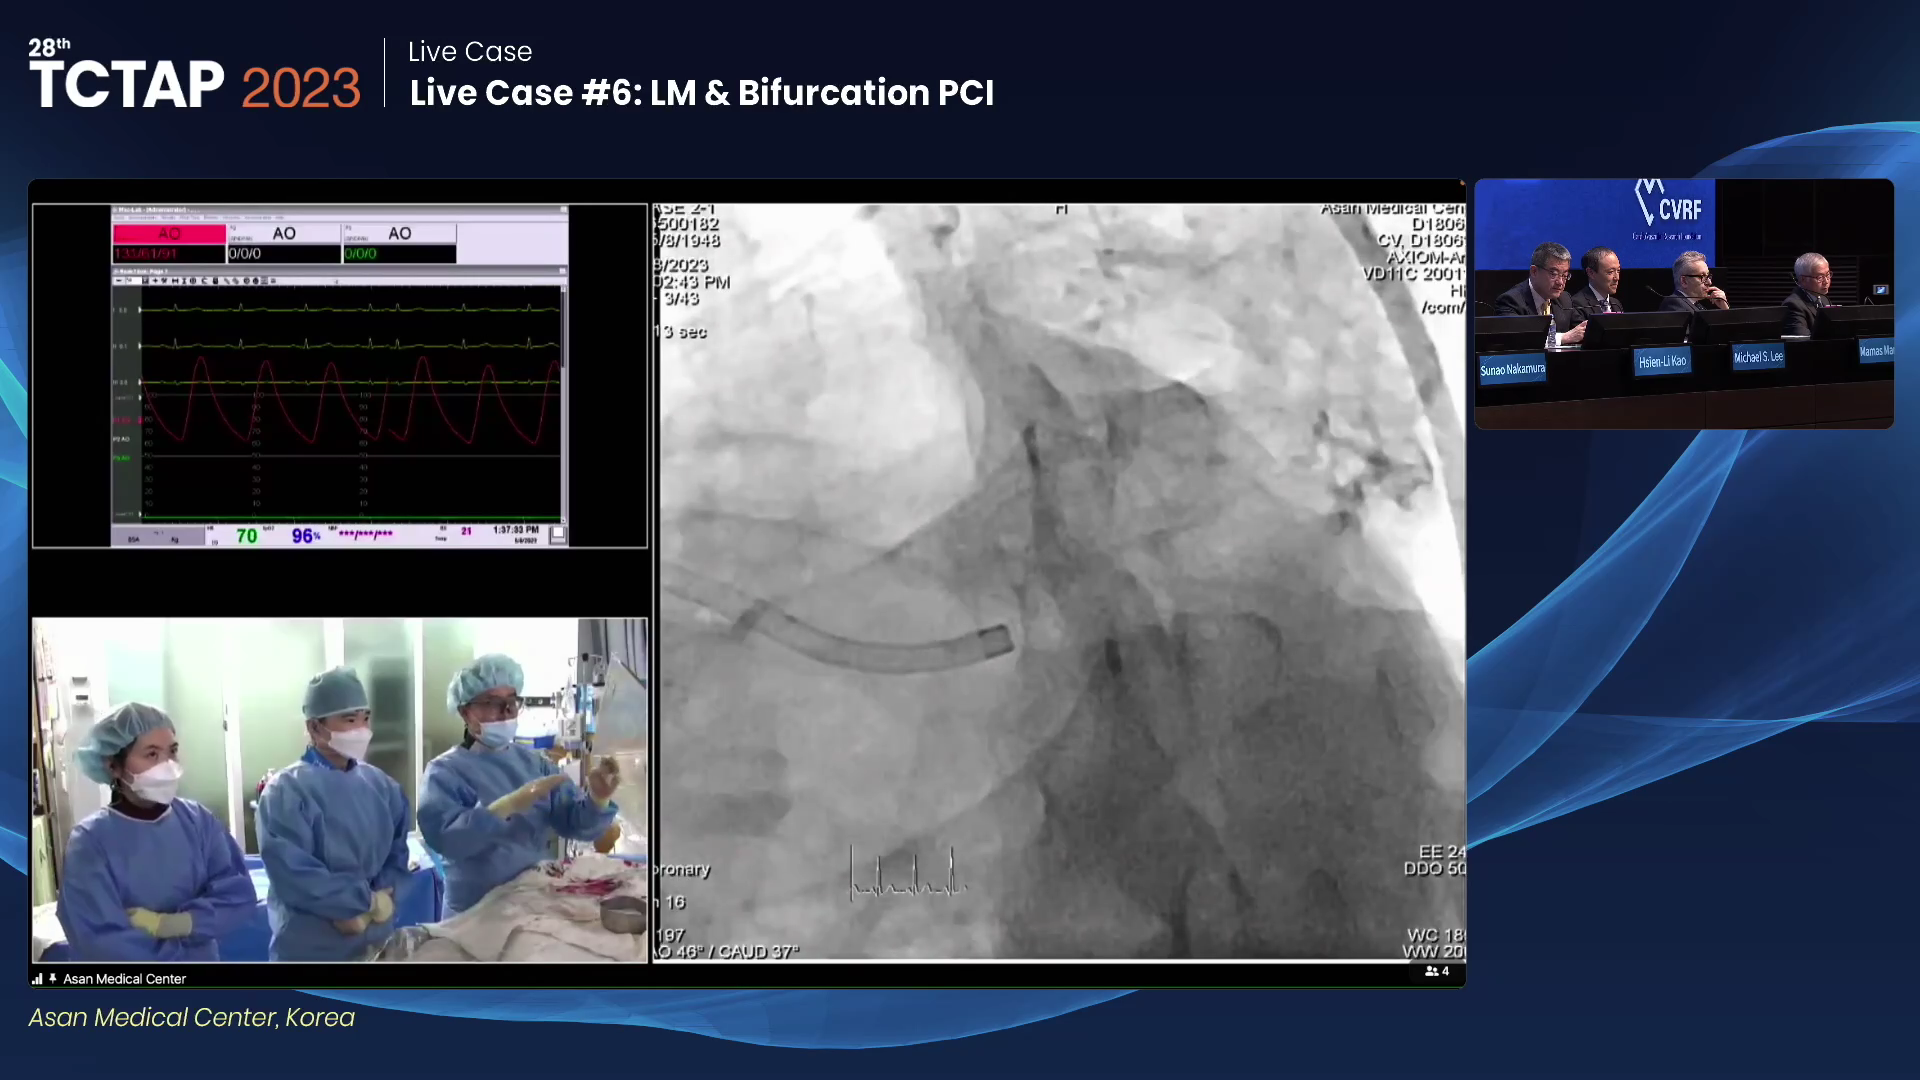The width and height of the screenshot is (1920, 1080).
Task: Click the 'Asan Medical Center, Korea' caption
Action: click(x=191, y=1017)
